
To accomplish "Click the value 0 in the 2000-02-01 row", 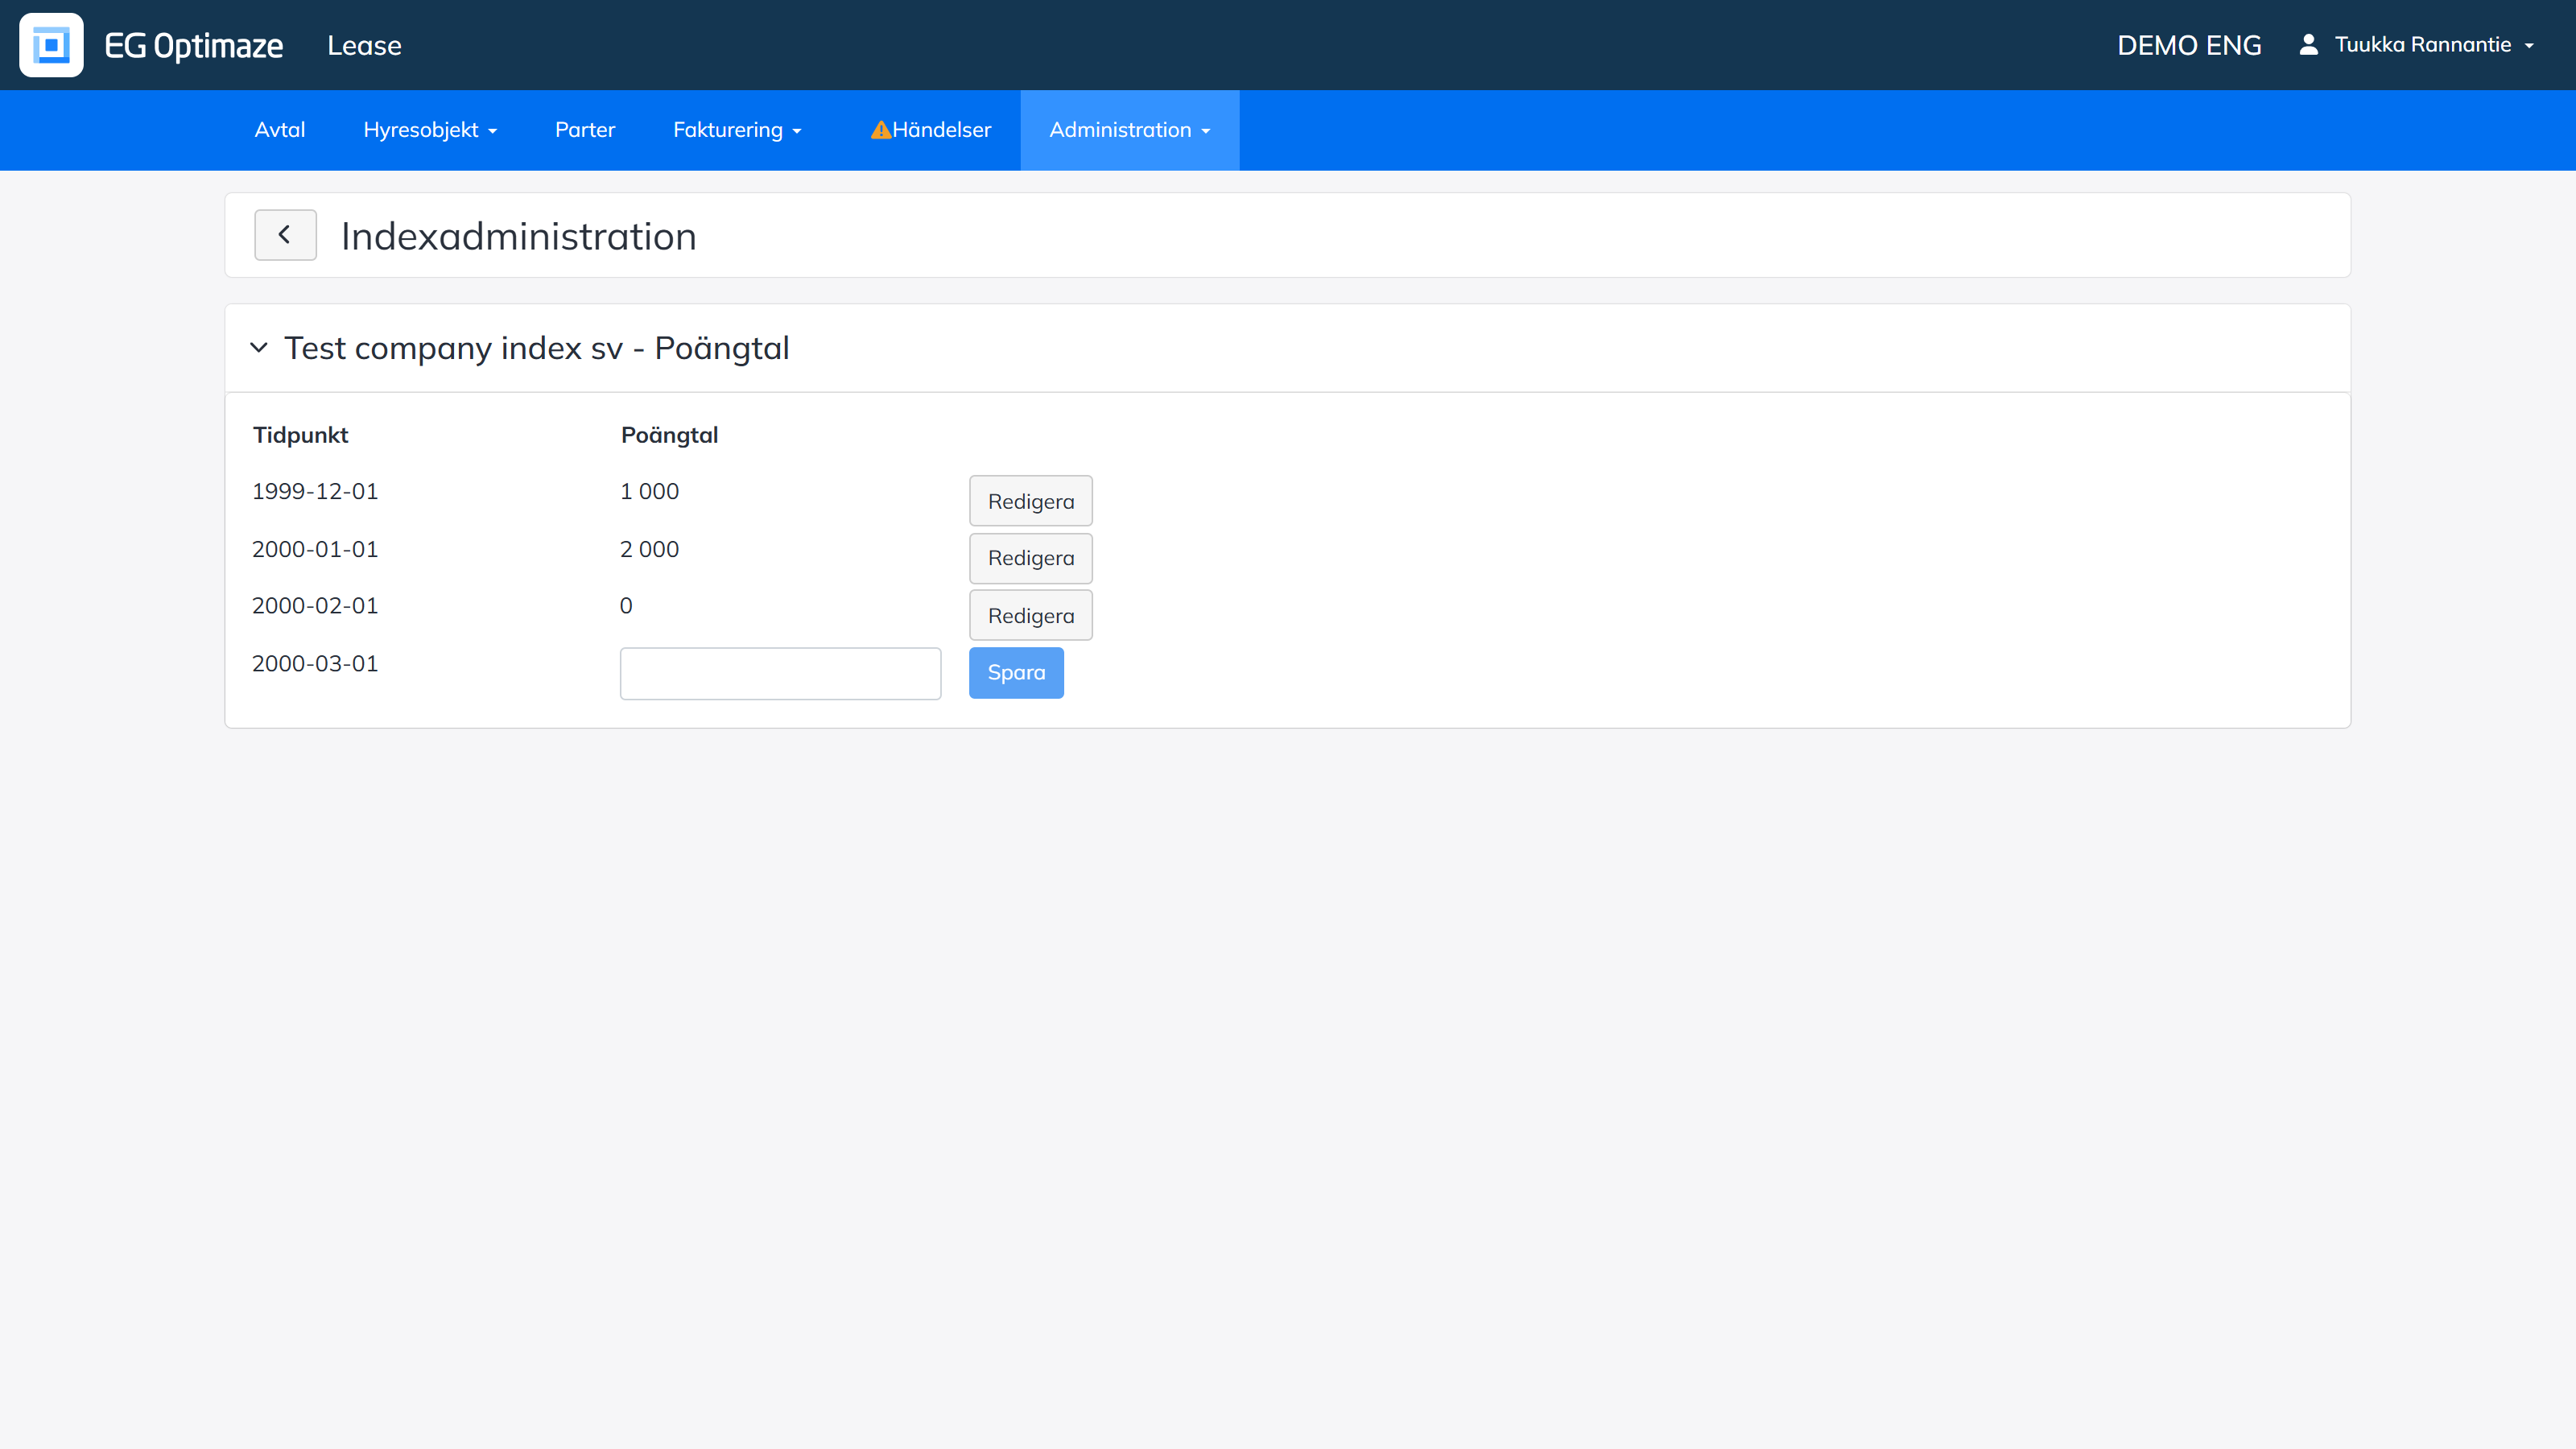I will click(x=626, y=606).
